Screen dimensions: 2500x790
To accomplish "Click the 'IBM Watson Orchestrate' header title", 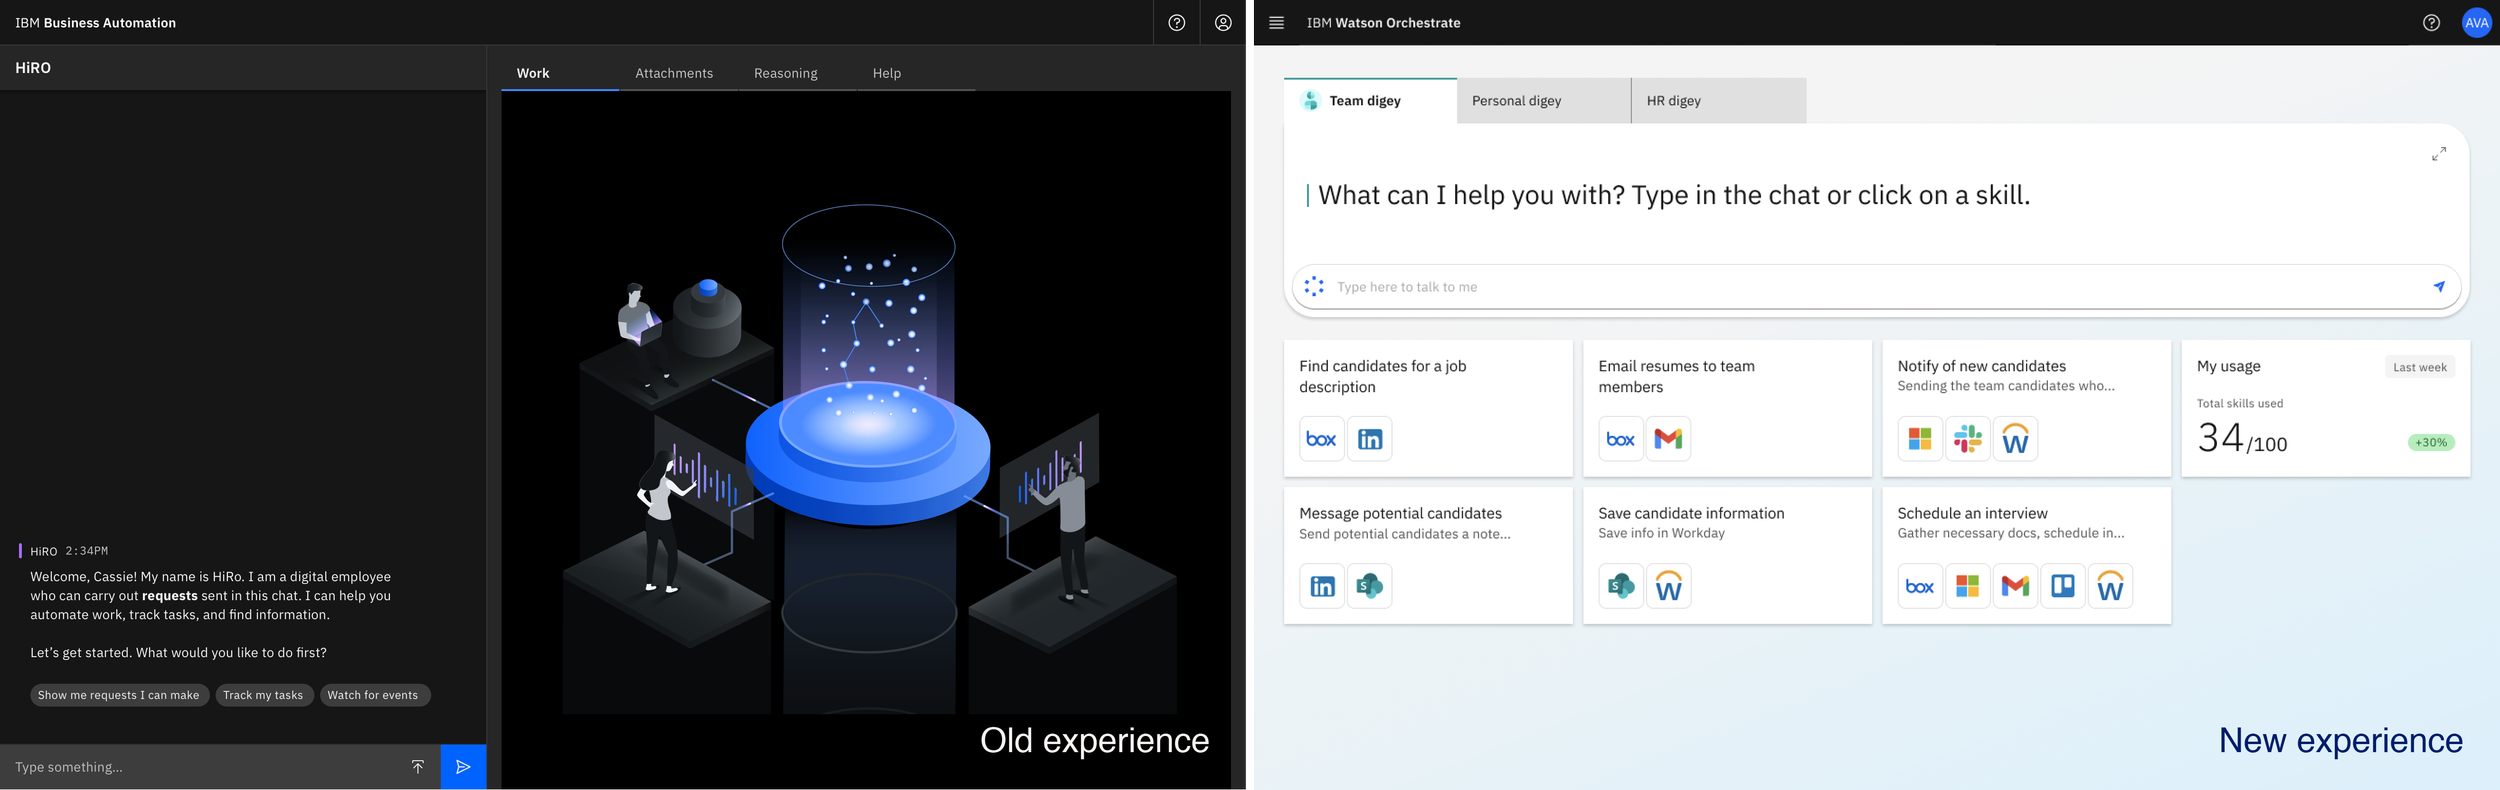I will click(x=1383, y=23).
